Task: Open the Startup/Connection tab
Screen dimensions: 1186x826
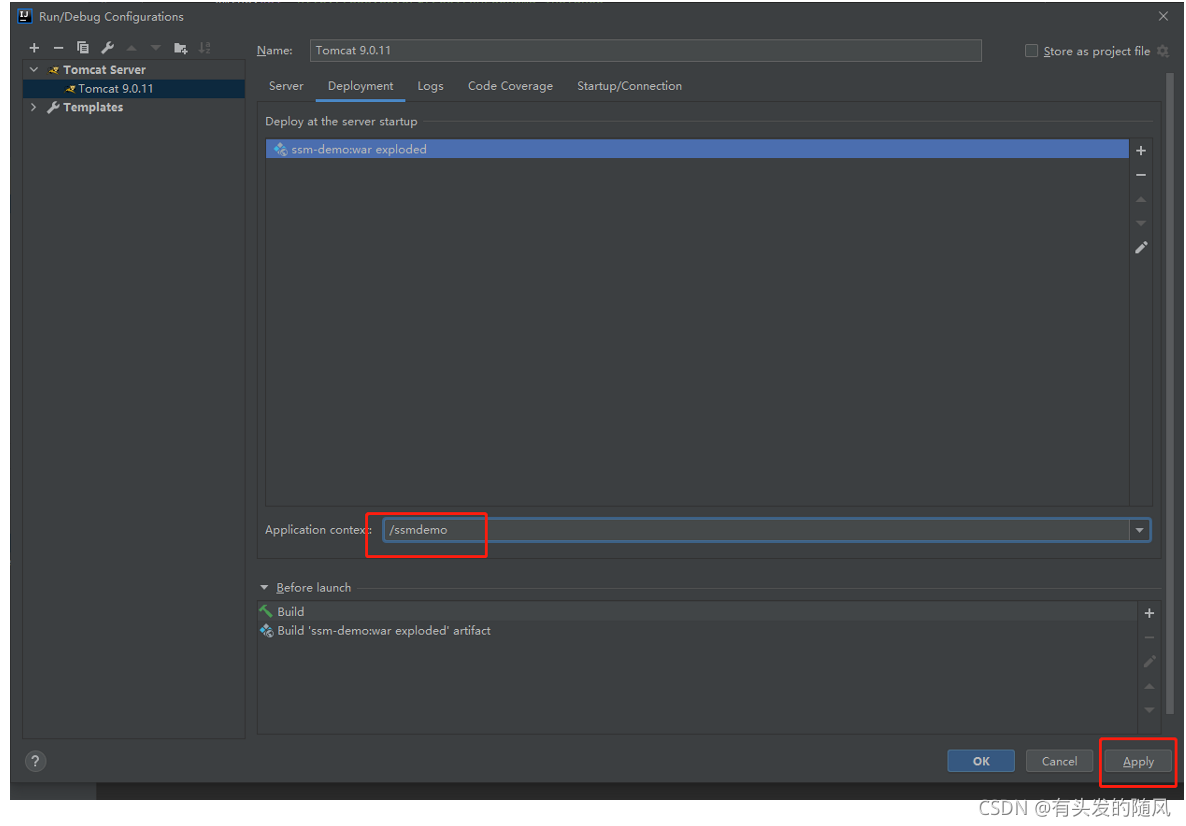Action: [629, 86]
